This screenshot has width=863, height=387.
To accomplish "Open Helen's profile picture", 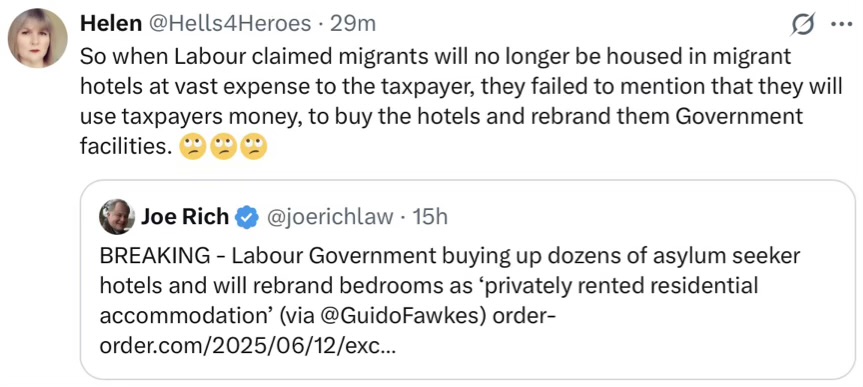I will coord(37,39).
